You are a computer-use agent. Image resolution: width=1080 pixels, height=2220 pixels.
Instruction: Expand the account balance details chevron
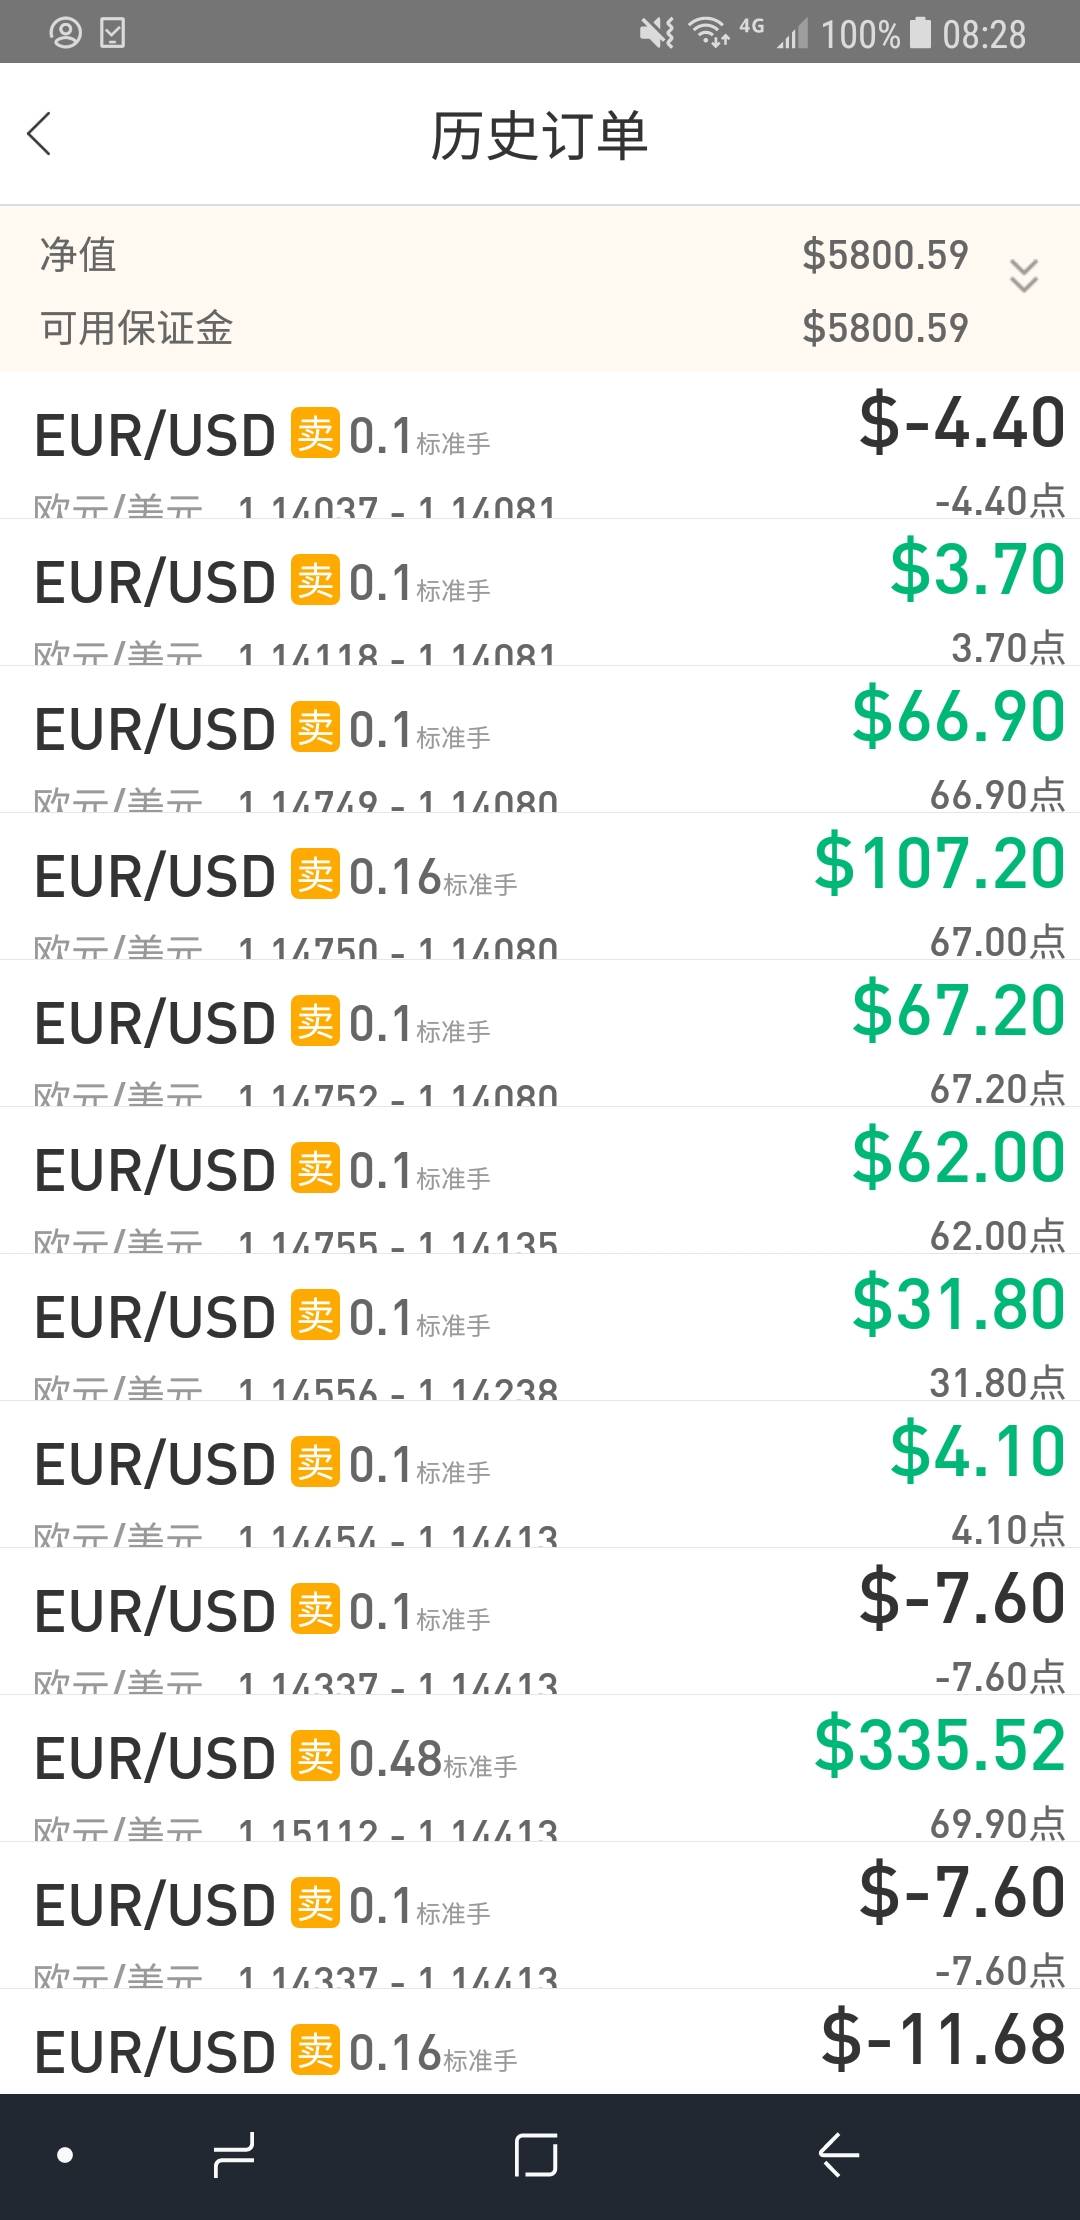click(1023, 275)
